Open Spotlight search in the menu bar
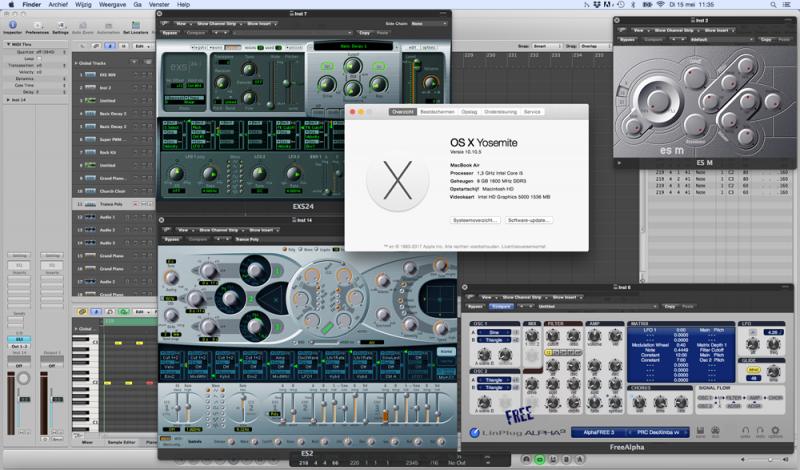This screenshot has height=470, width=800. (x=773, y=5)
